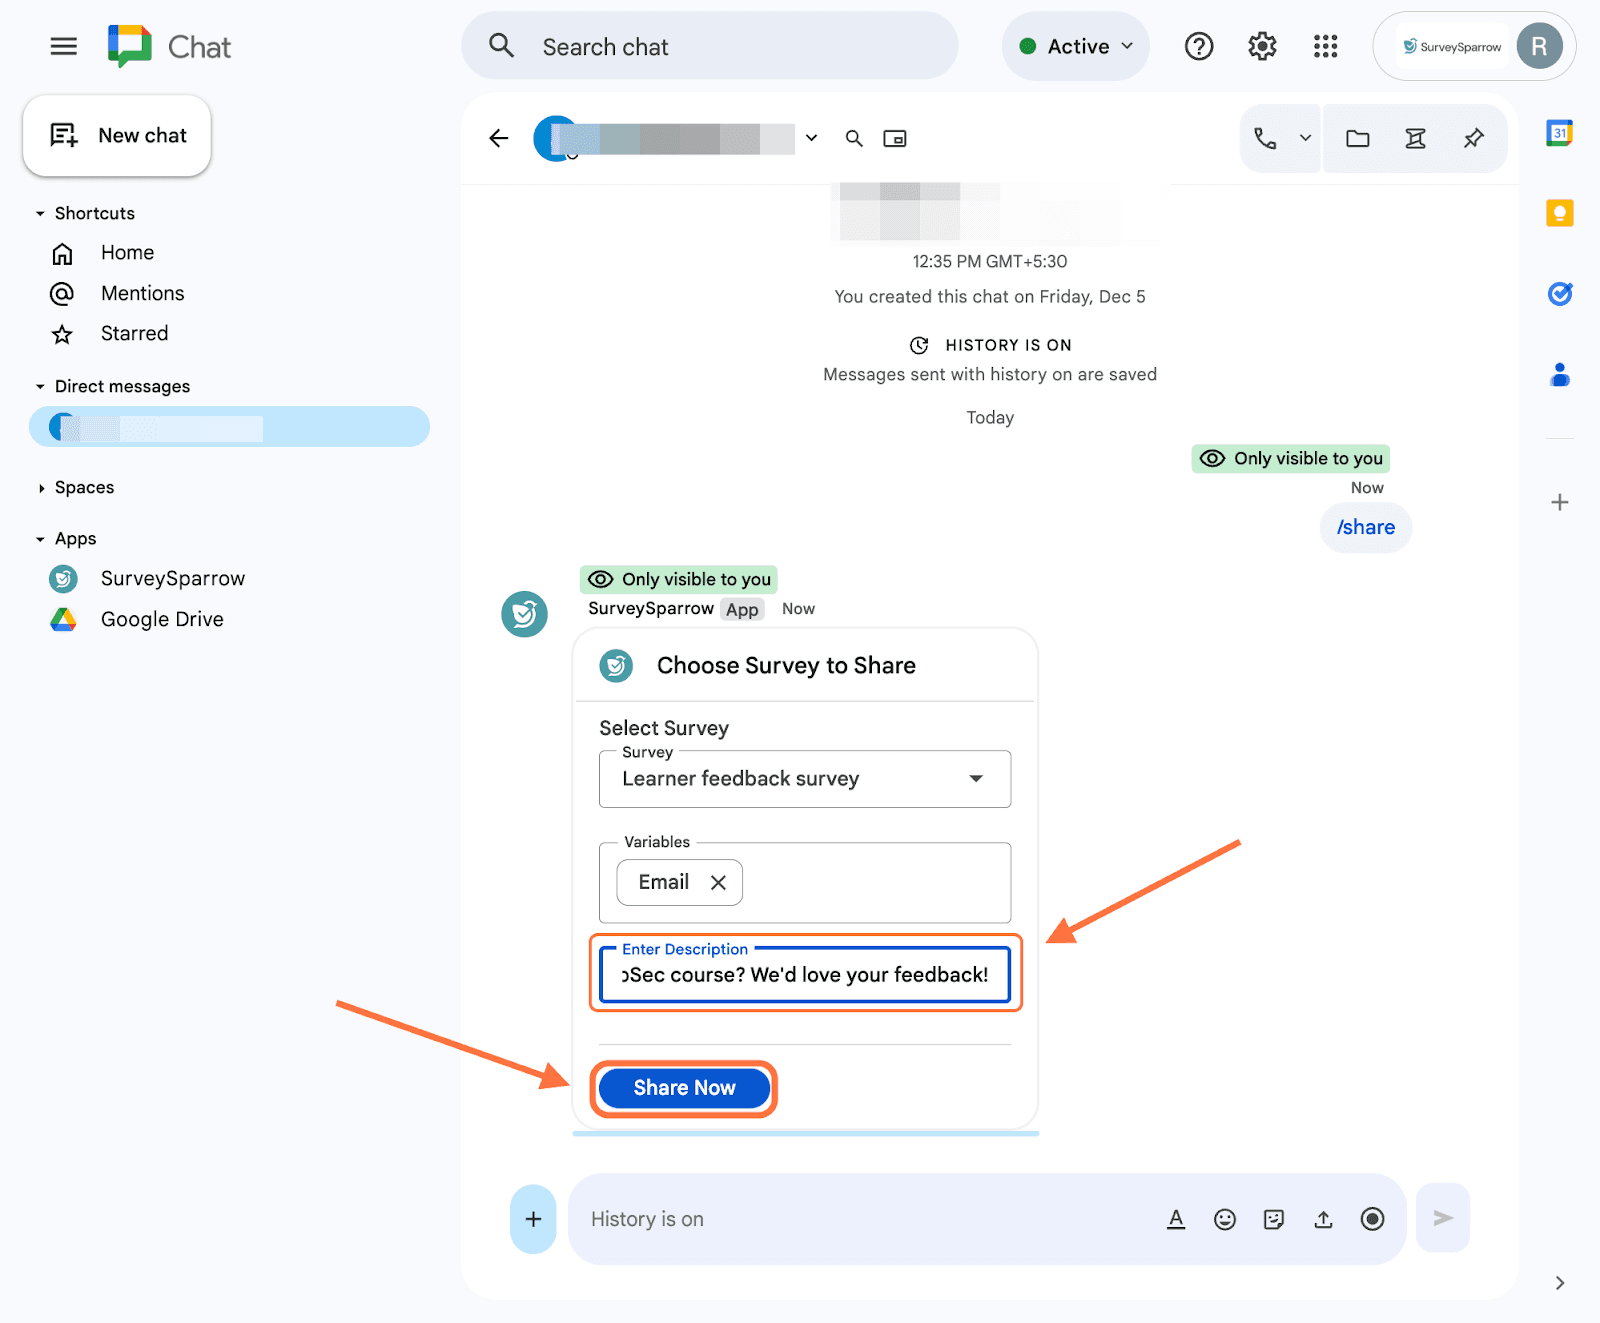Open the emoji picker in message bar
The image size is (1600, 1323).
[x=1224, y=1219]
